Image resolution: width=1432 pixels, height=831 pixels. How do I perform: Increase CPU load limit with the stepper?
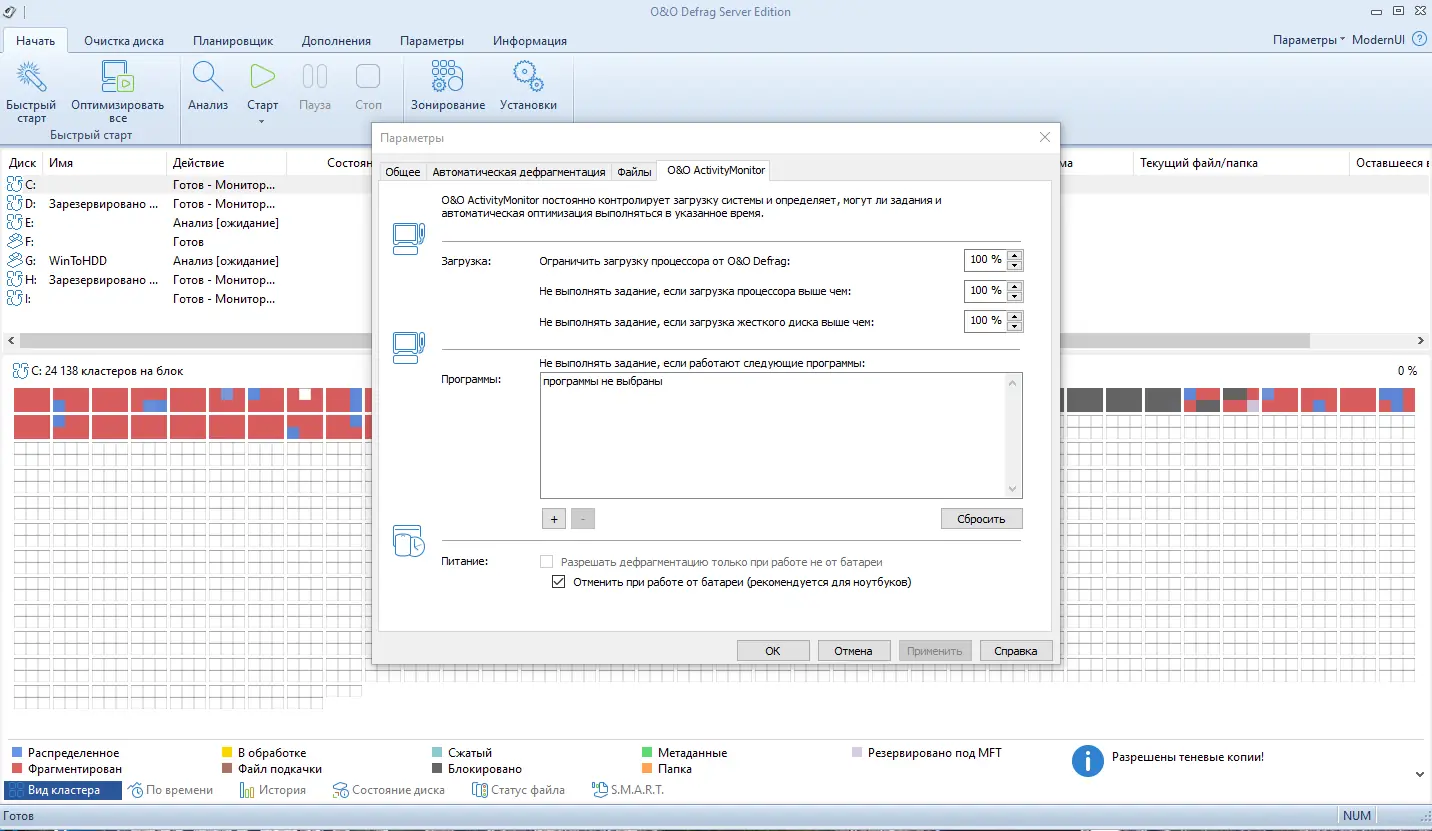pyautogui.click(x=1016, y=255)
